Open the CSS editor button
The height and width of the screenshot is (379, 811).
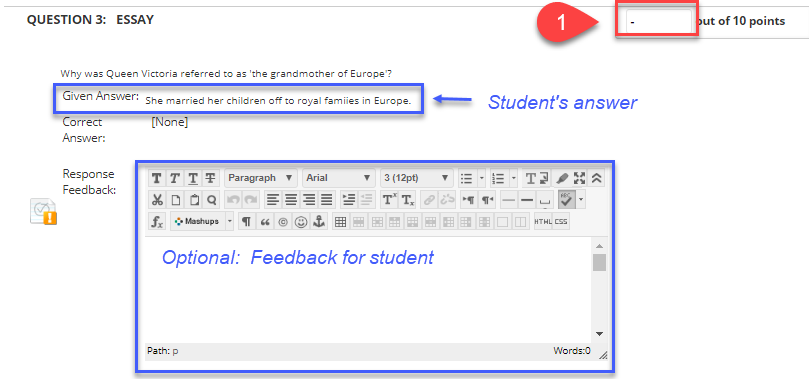561,221
